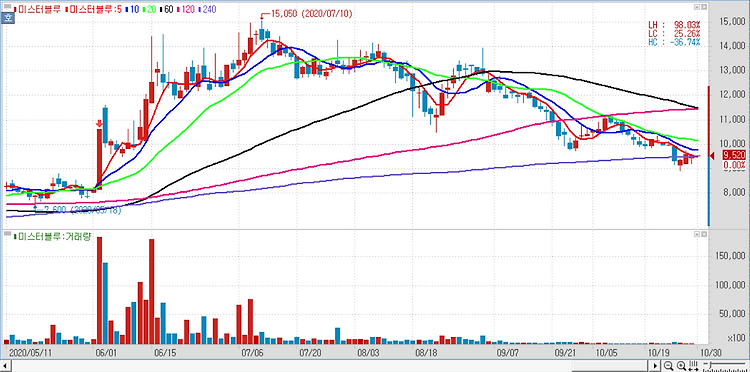750x372 pixels.
Task: Close the price chart panel
Action: click(704, 7)
